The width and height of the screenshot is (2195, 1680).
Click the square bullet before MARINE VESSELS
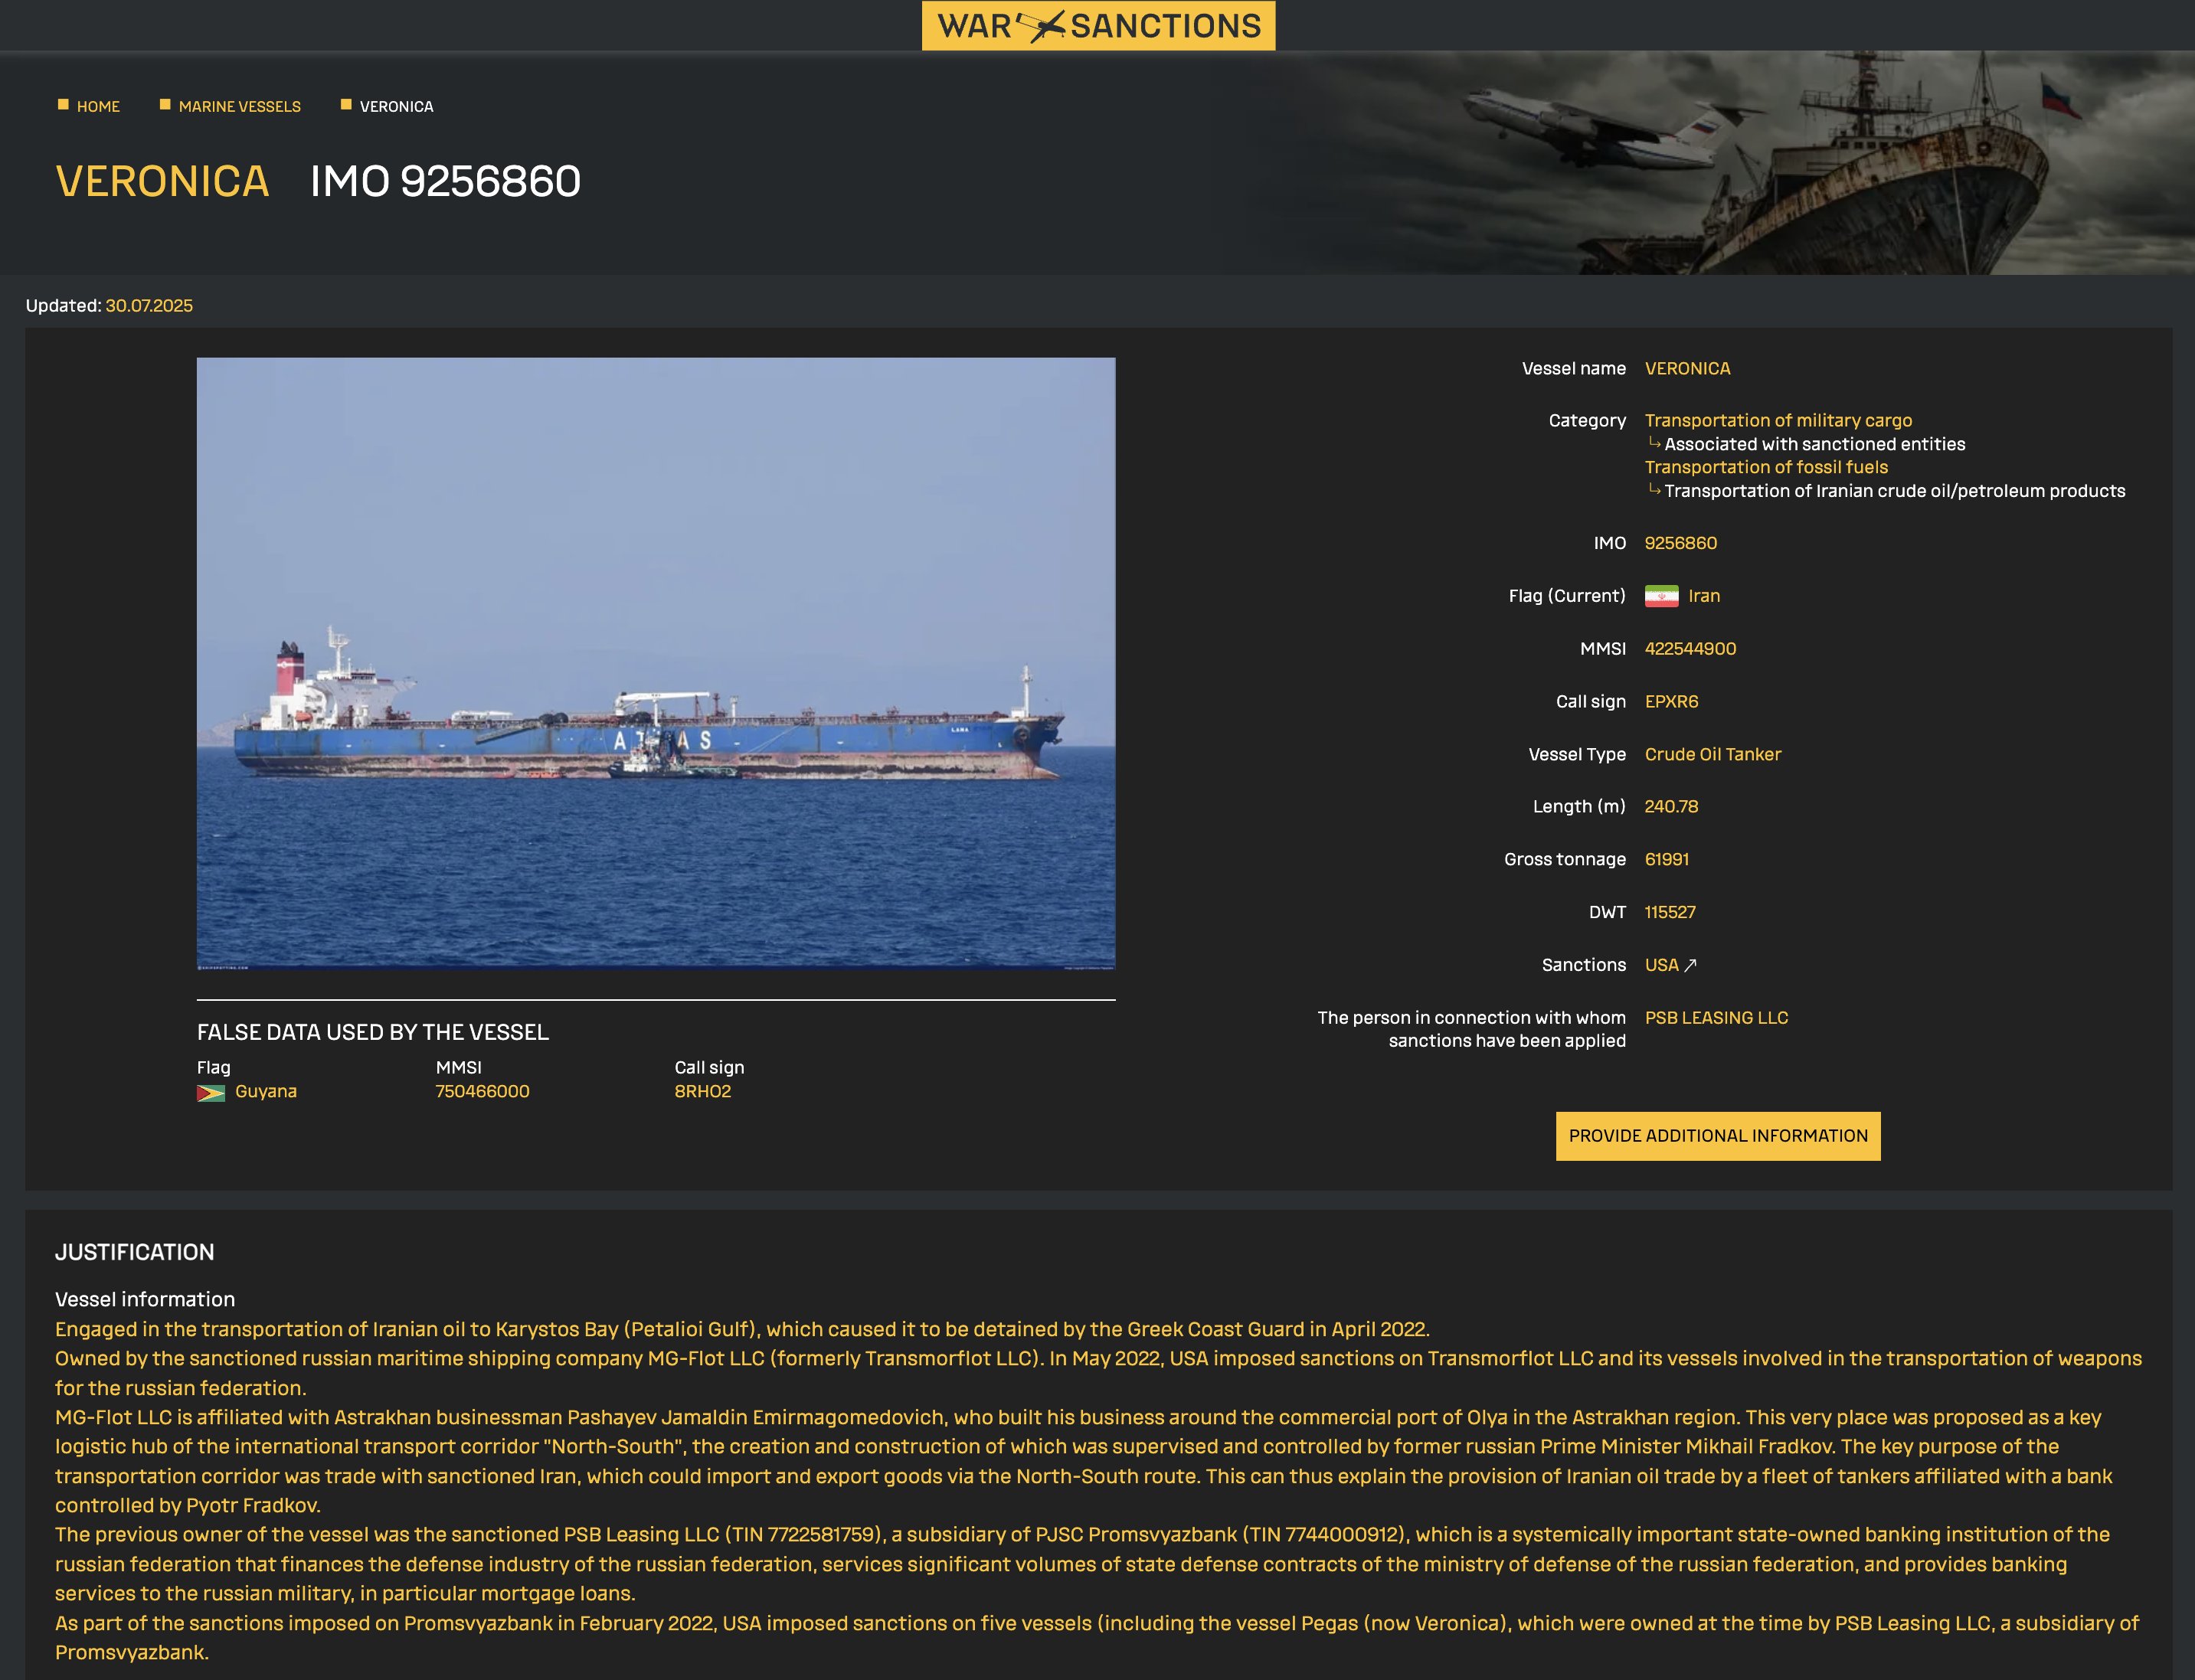[x=165, y=105]
